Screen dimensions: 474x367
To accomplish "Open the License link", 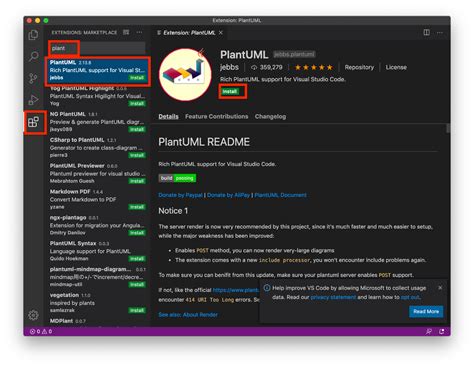I will (396, 67).
